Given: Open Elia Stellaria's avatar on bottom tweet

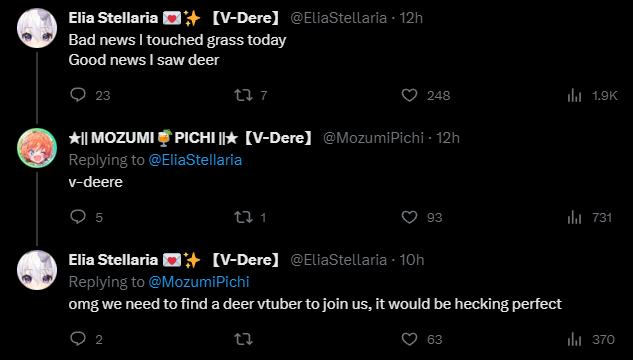Looking at the screenshot, I should (x=37, y=270).
